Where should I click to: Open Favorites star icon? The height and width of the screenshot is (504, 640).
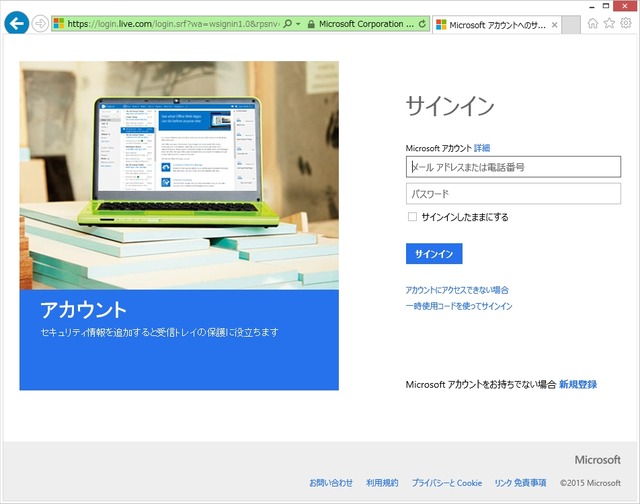pos(609,23)
